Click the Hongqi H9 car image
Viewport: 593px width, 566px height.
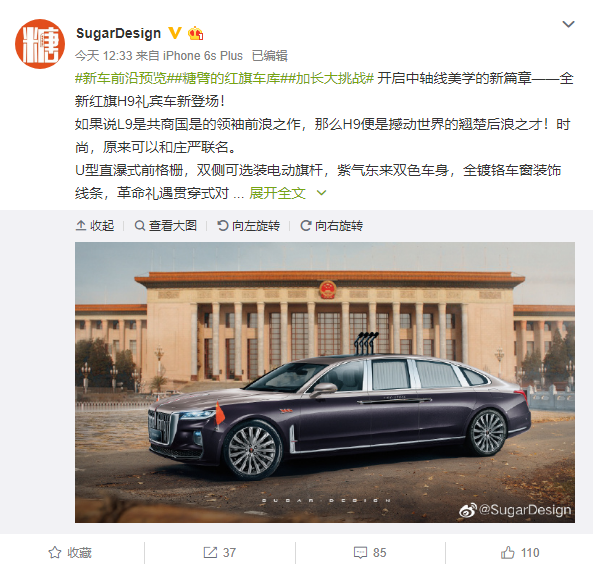tap(325, 382)
